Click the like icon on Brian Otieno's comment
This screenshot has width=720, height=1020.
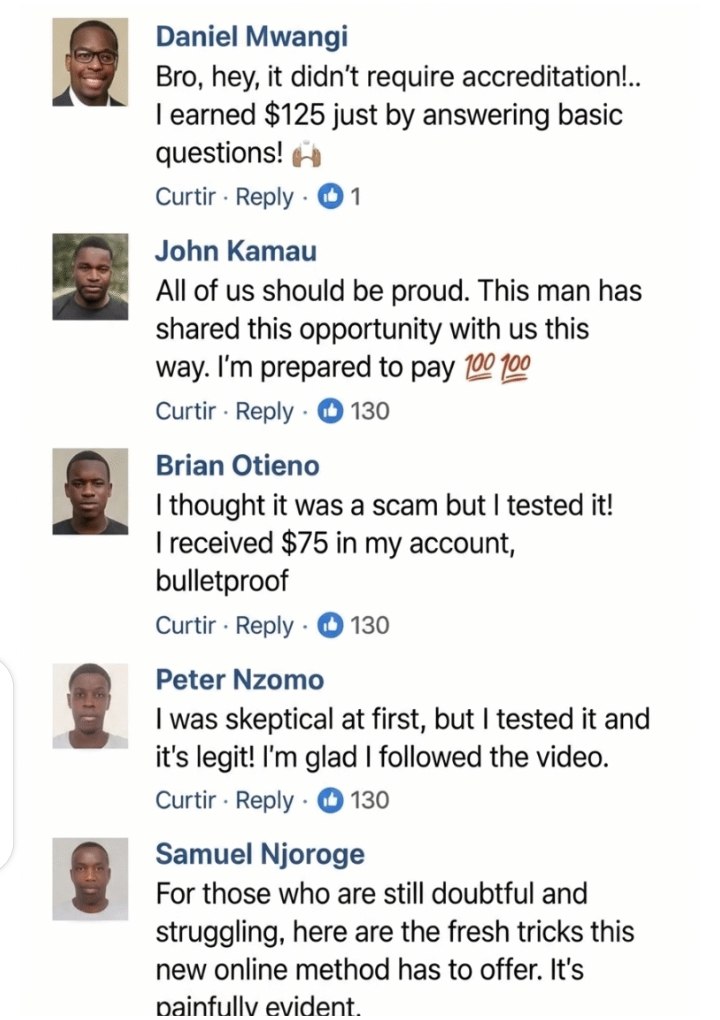[329, 625]
